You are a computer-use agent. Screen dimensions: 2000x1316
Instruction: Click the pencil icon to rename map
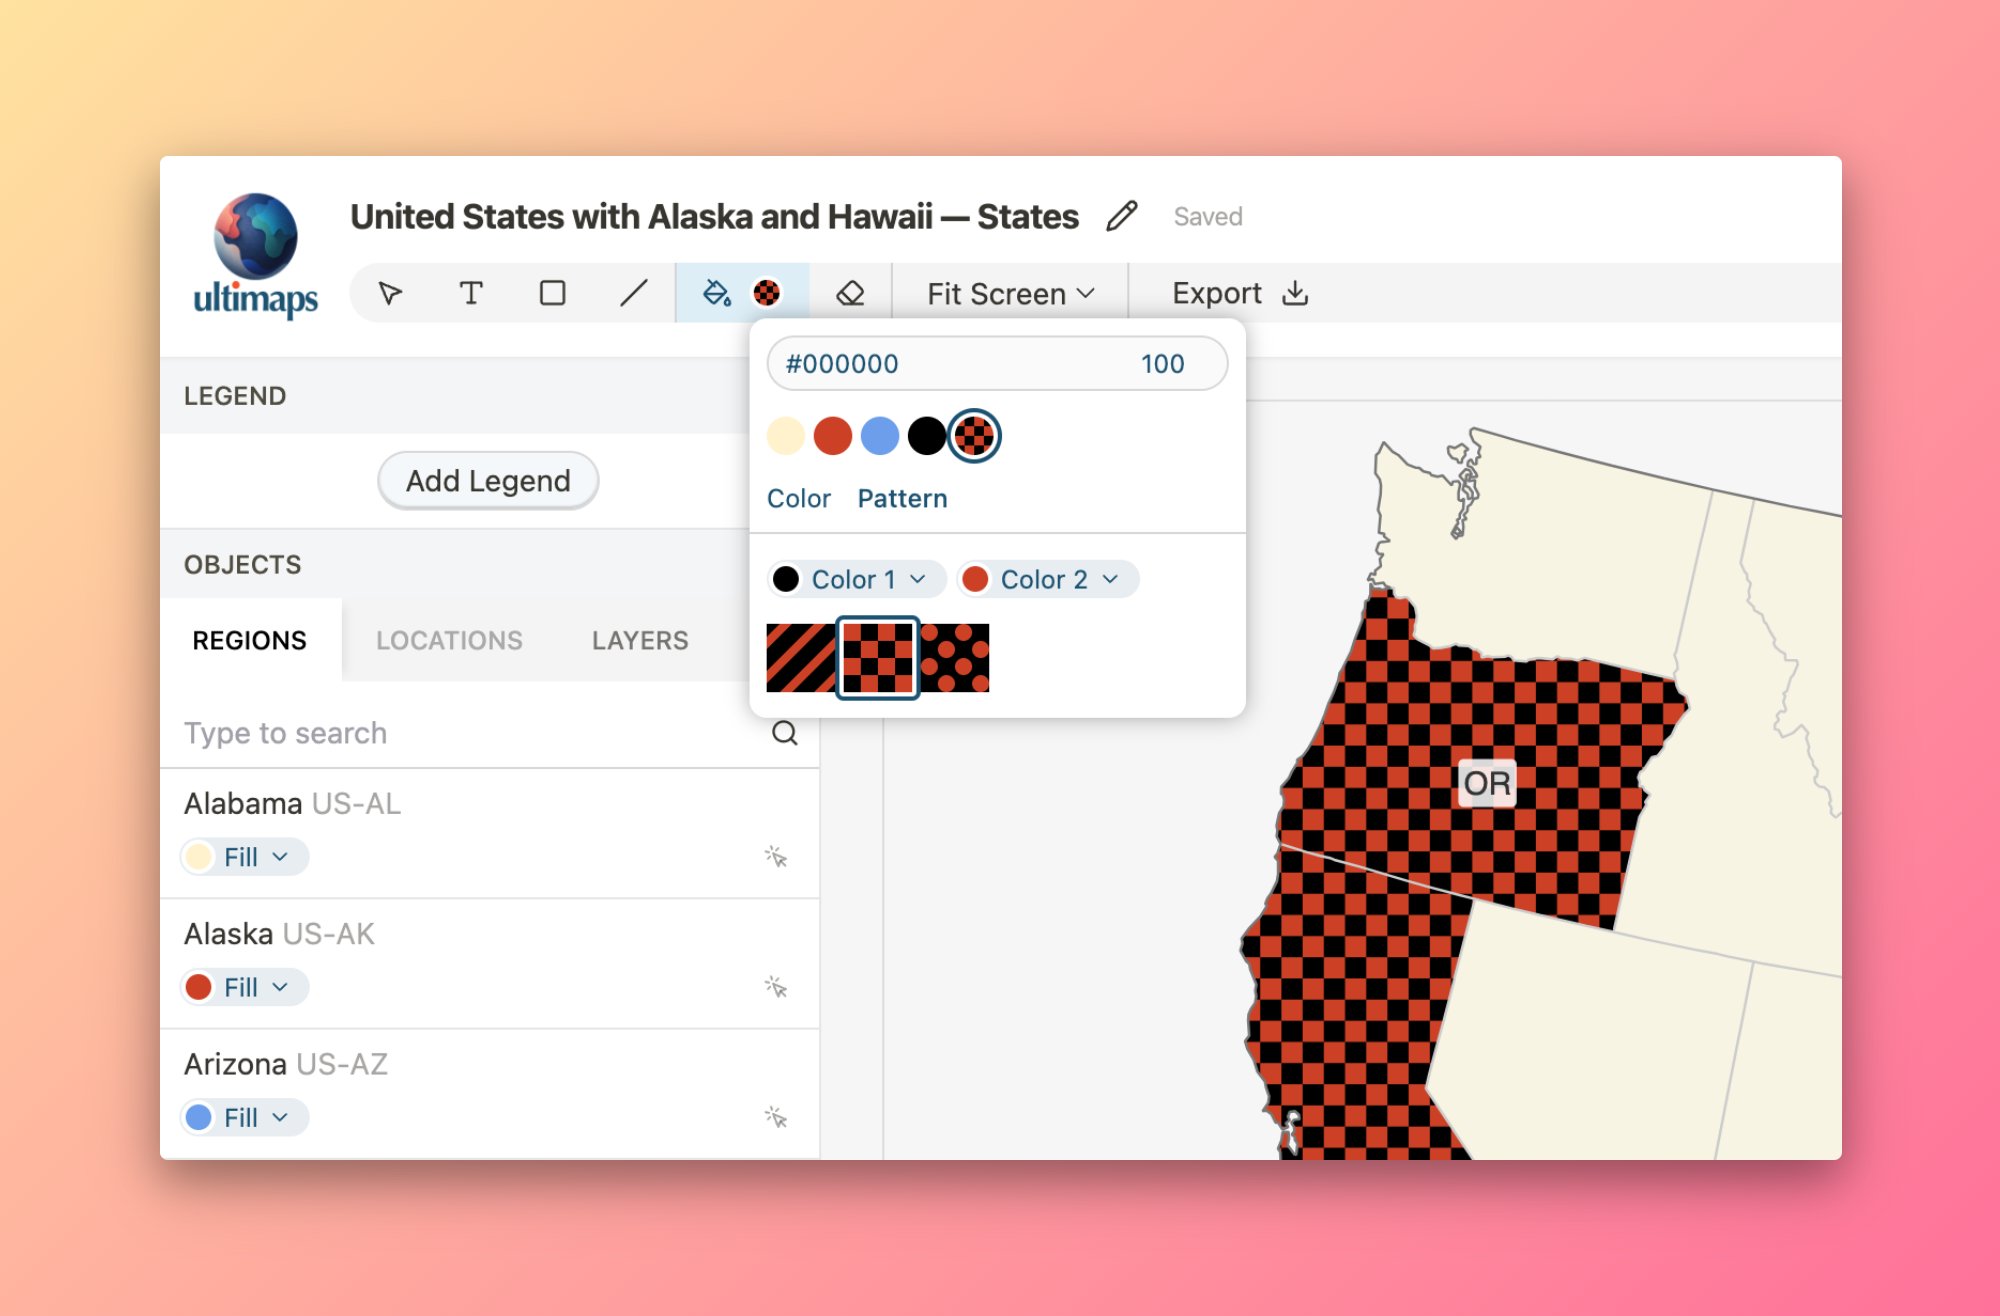tap(1122, 216)
